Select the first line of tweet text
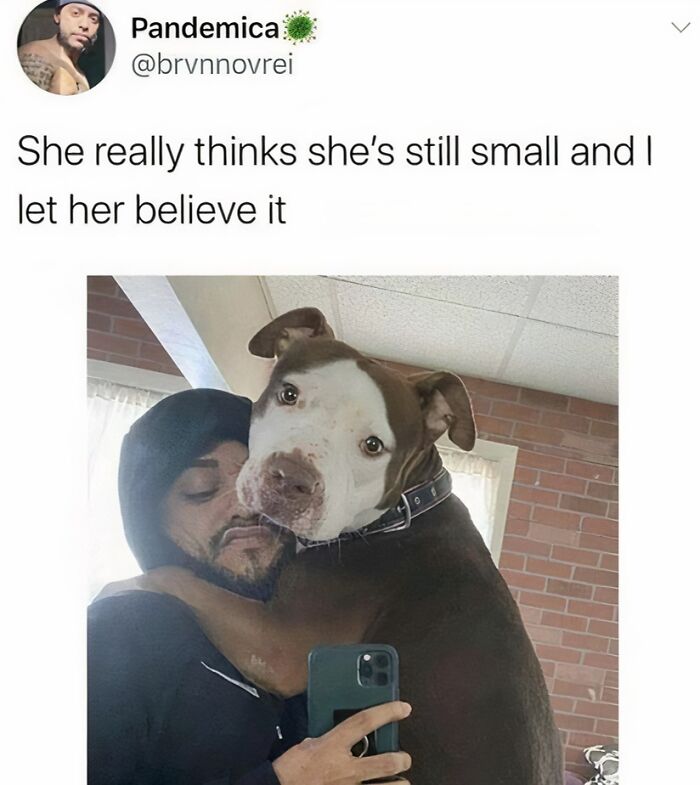Viewport: 700px width, 785px height. [x=335, y=152]
